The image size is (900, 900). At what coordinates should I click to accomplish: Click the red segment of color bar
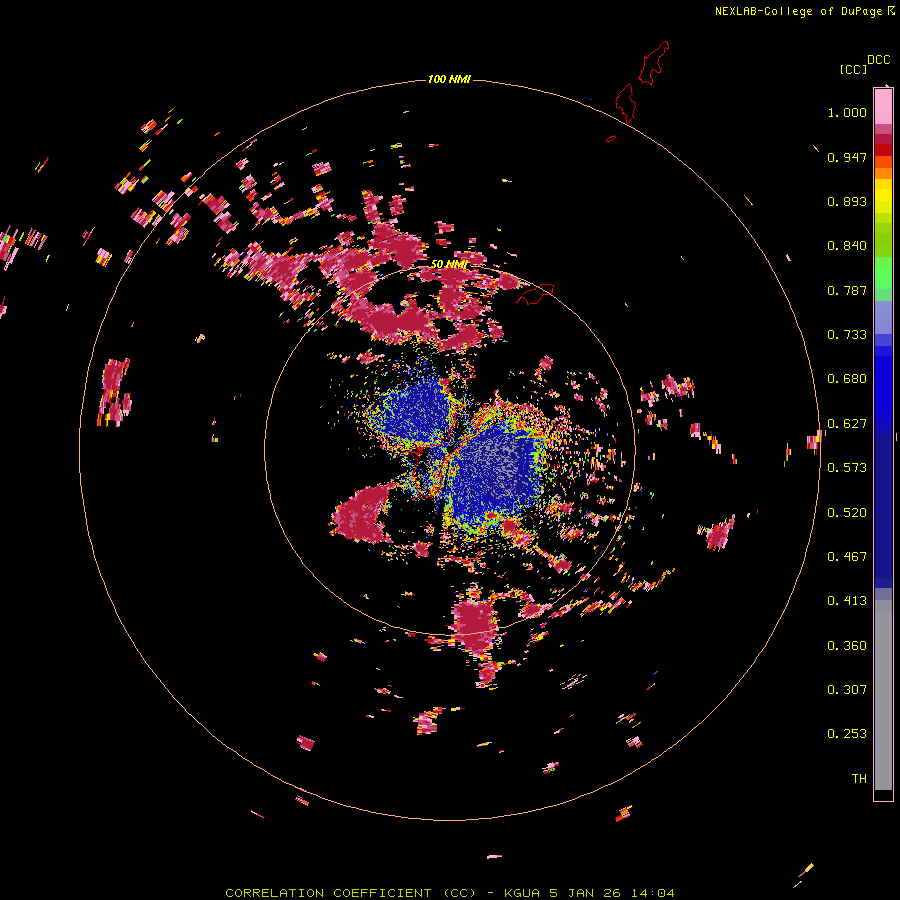point(883,150)
